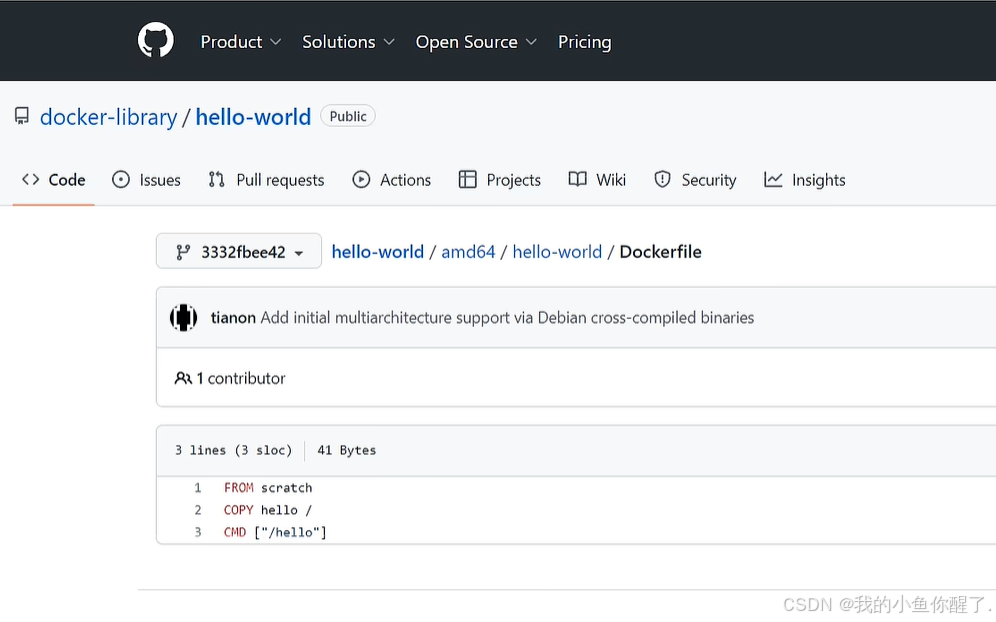
Task: Click the Security shield icon
Action: pyautogui.click(x=662, y=180)
